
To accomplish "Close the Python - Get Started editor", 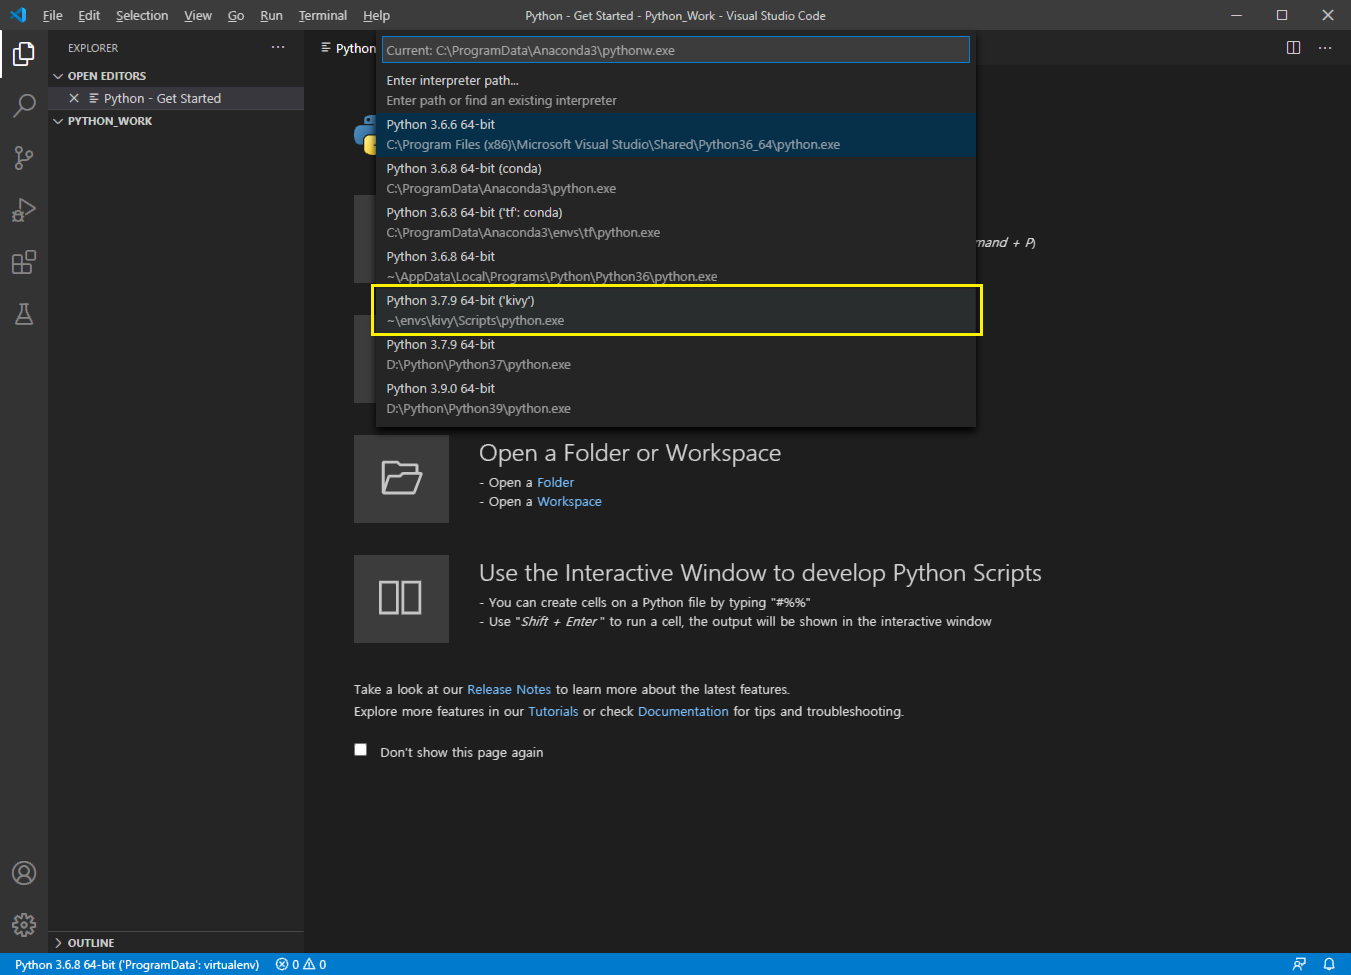I will [x=74, y=98].
